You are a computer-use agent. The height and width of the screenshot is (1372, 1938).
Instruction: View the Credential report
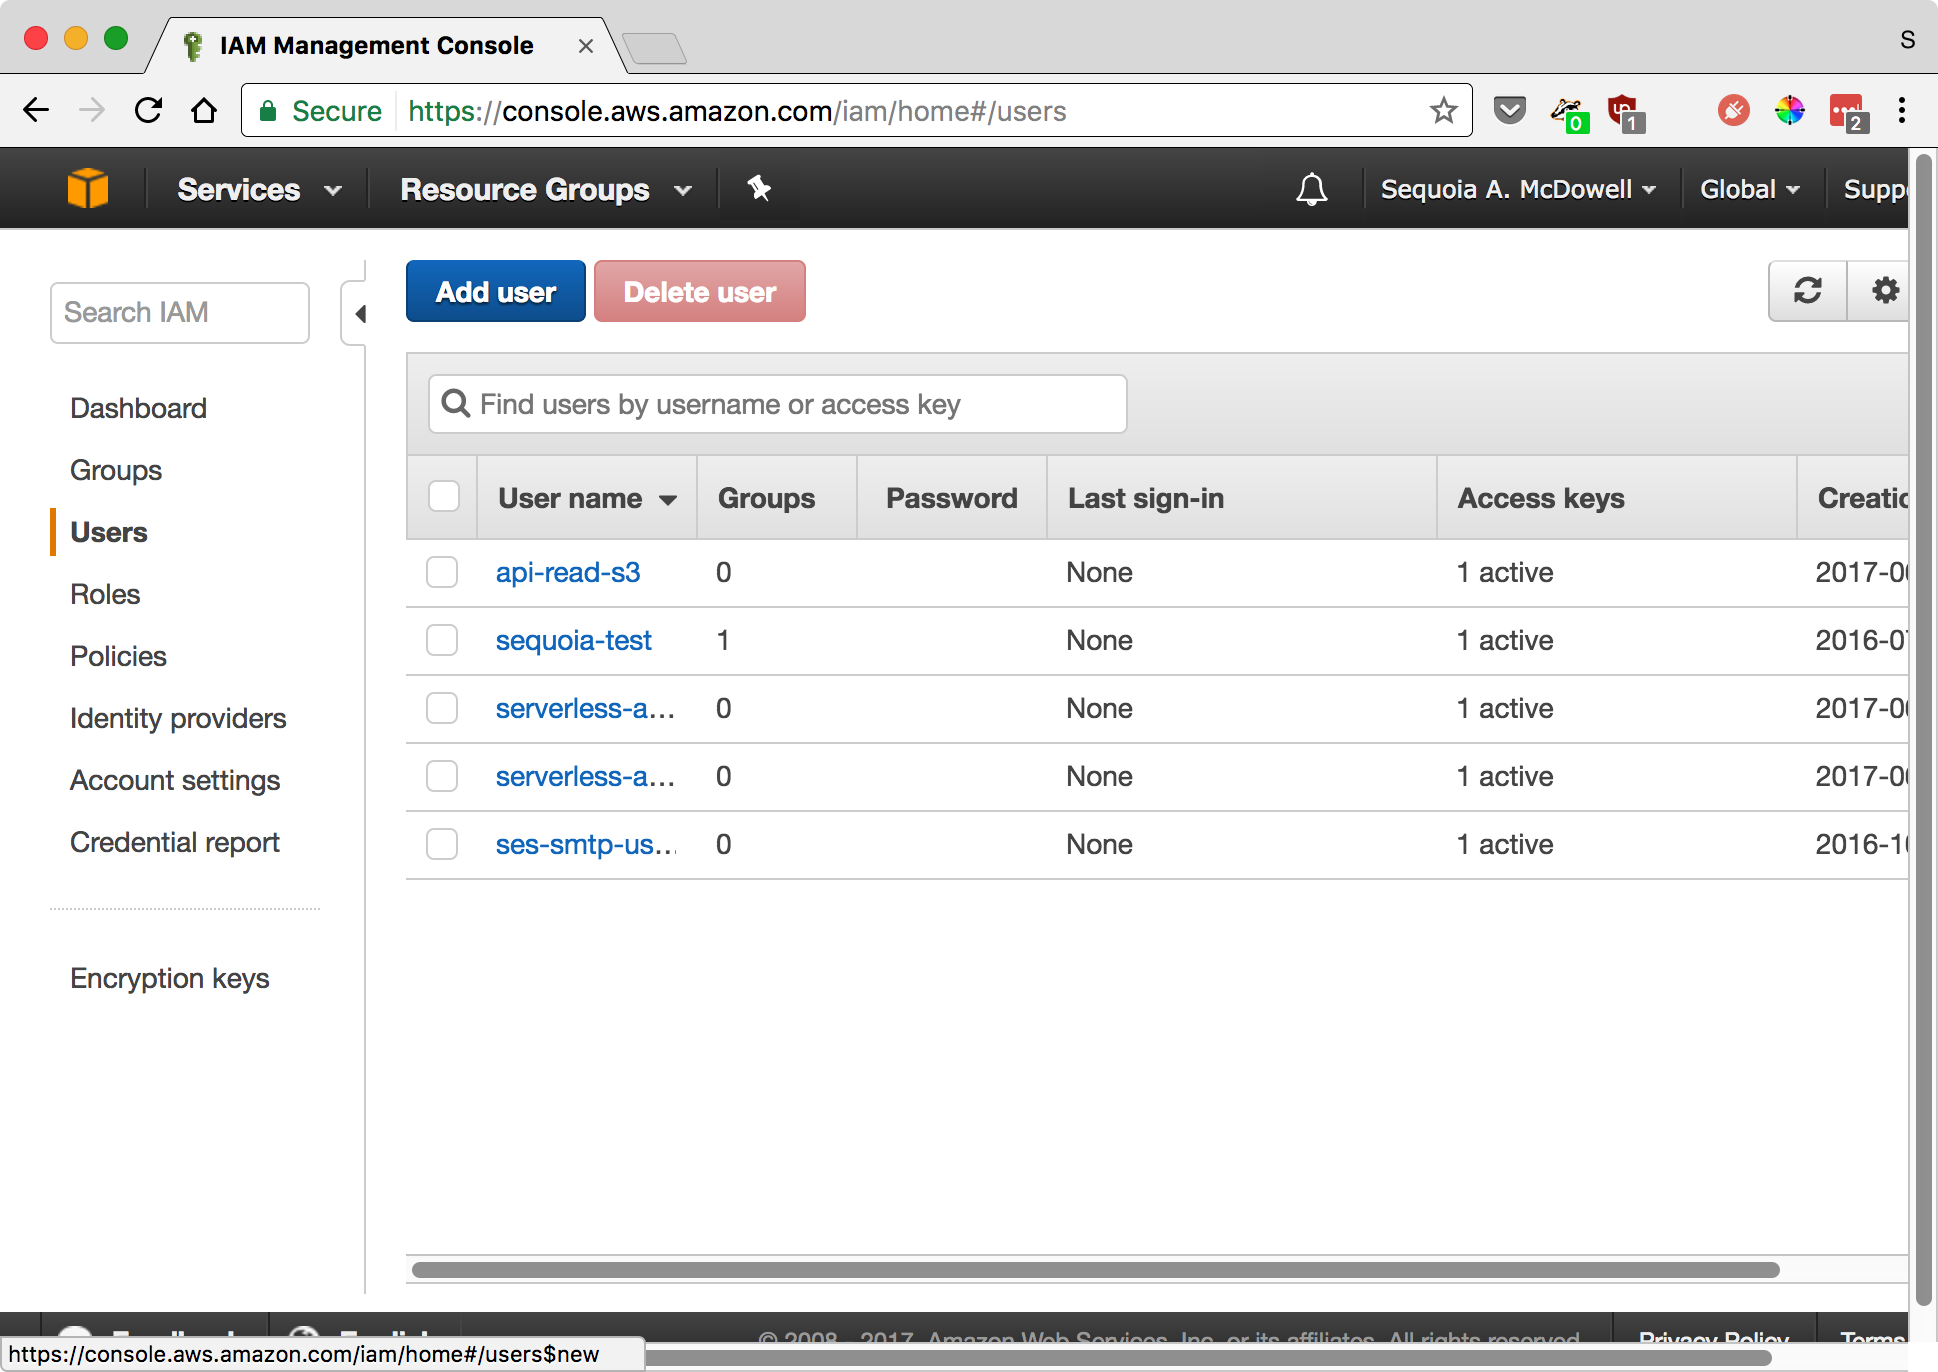[x=175, y=842]
